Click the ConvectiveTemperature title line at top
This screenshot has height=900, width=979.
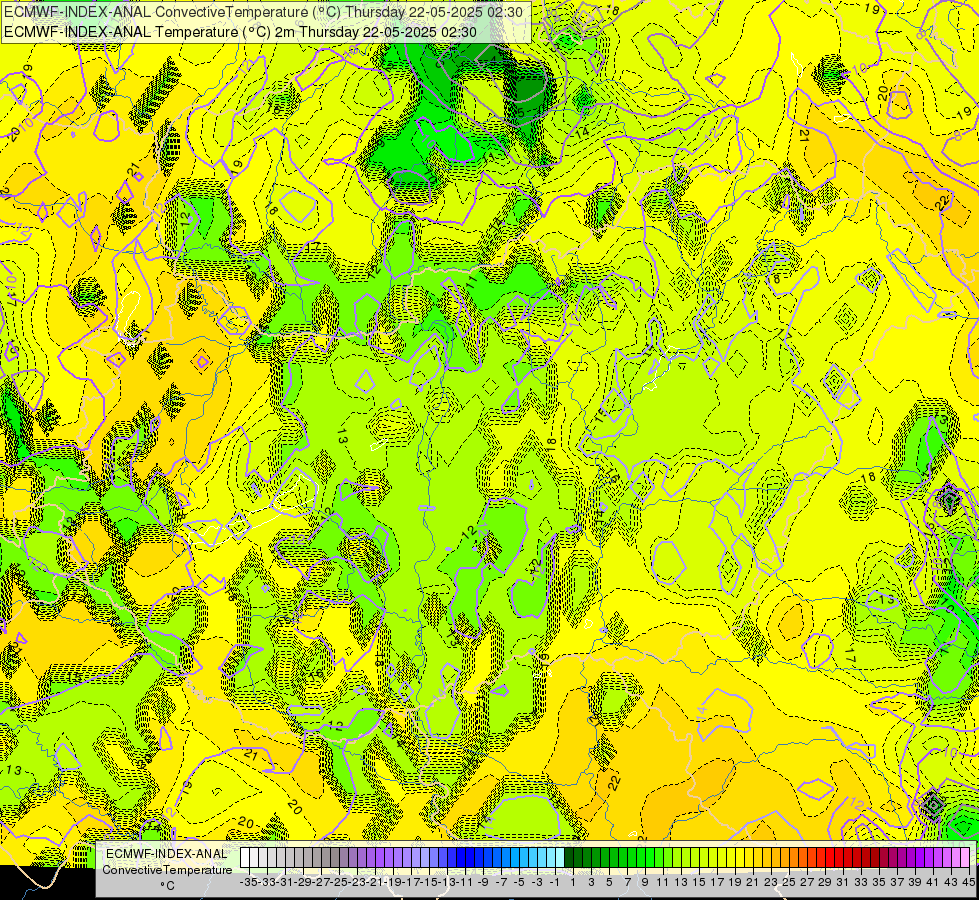point(263,12)
